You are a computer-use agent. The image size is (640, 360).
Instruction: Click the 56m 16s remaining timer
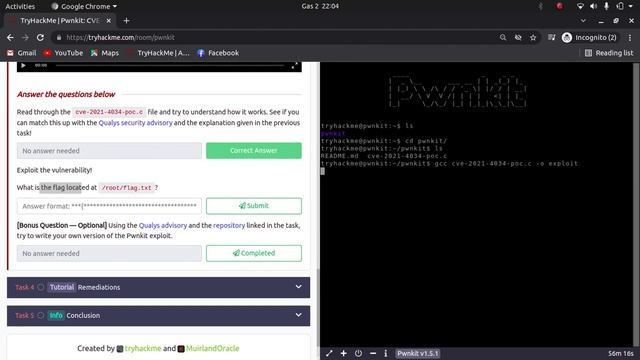tap(621, 353)
